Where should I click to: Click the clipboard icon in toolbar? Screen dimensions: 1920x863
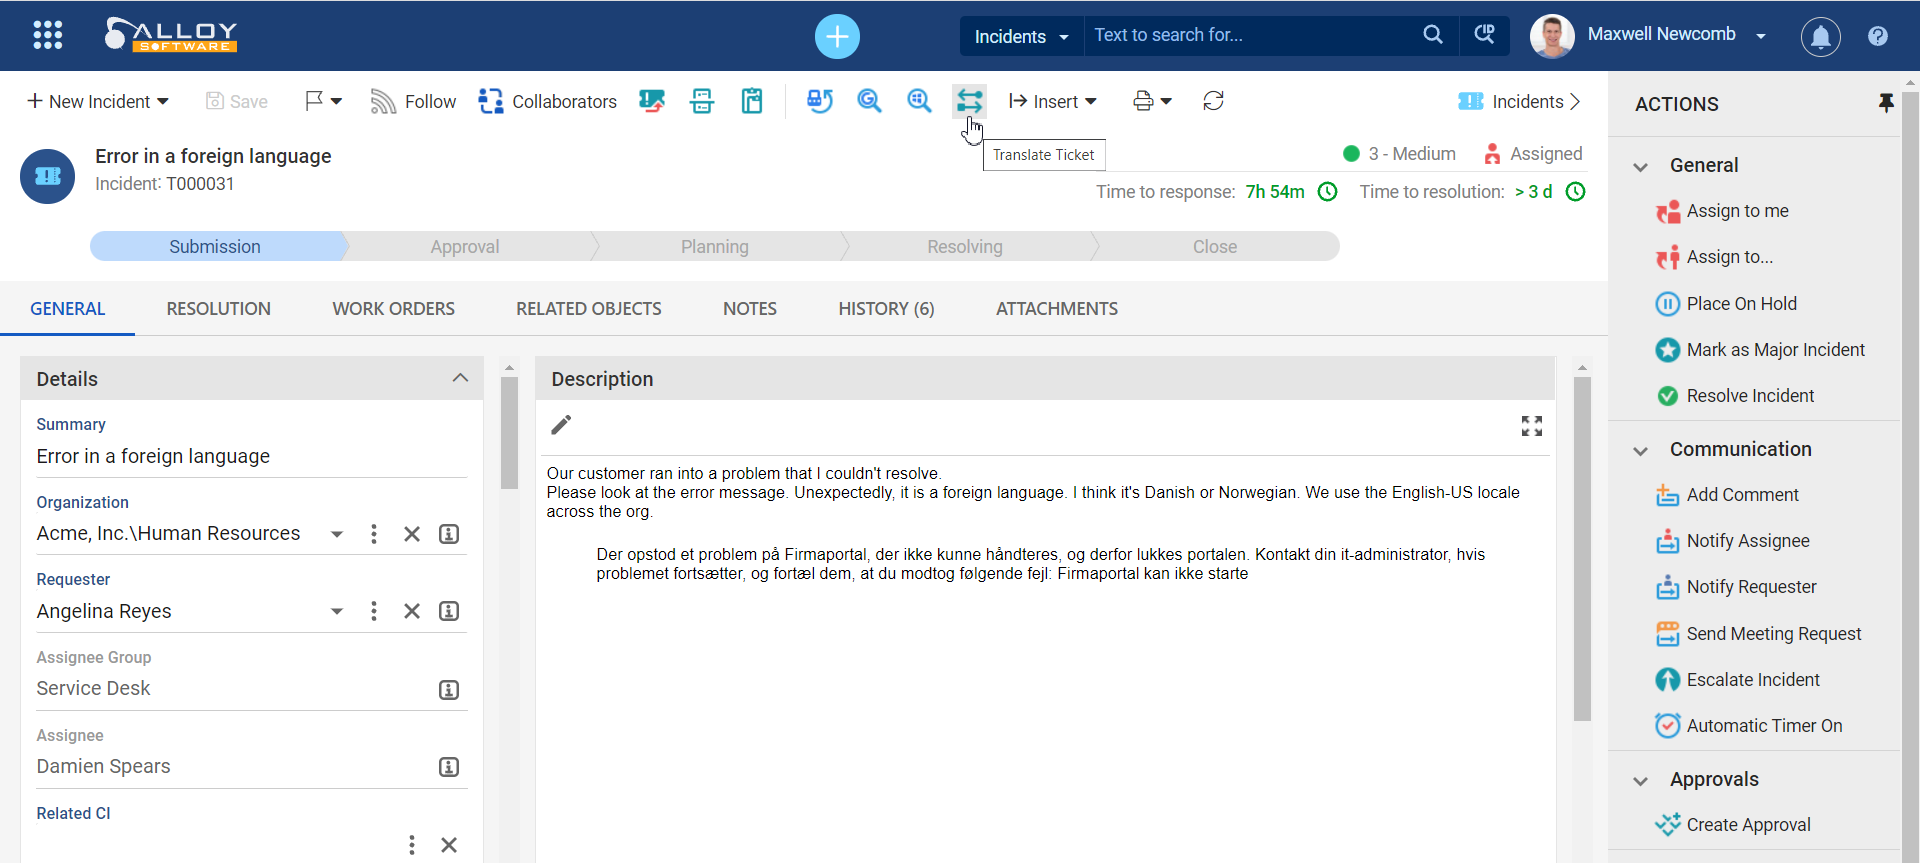tap(752, 101)
